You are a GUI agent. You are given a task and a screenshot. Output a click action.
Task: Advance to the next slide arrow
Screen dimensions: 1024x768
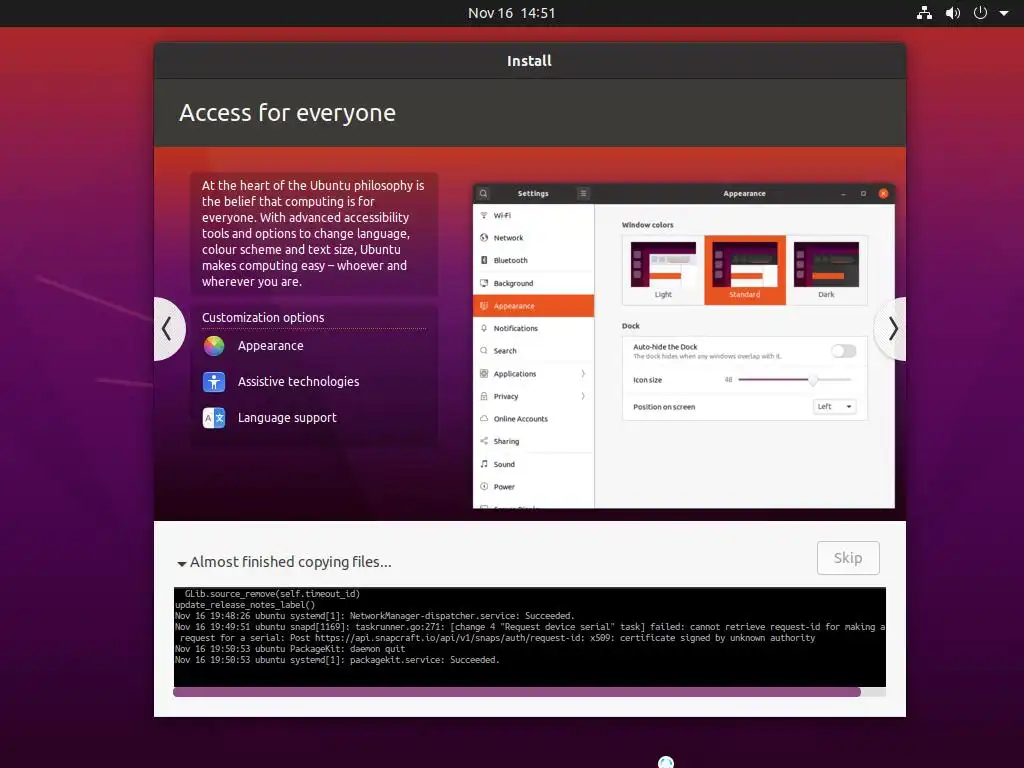(891, 328)
